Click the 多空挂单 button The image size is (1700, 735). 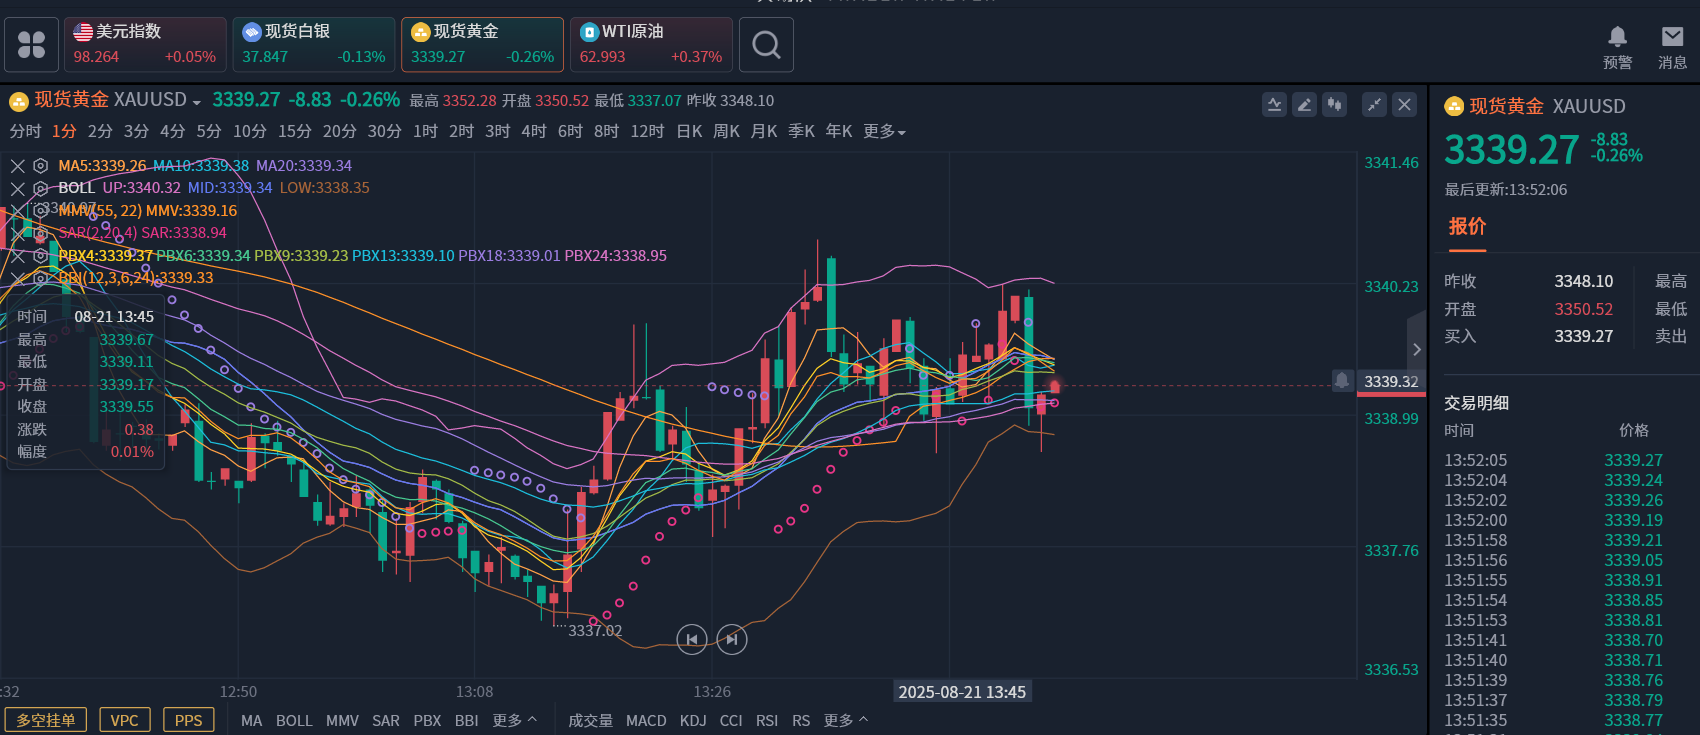[x=46, y=720]
